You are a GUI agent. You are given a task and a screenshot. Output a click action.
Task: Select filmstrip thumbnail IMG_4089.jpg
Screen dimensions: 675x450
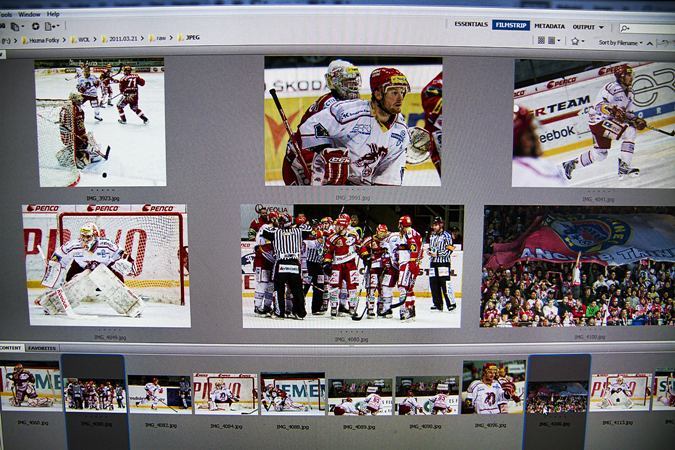[x=360, y=396]
